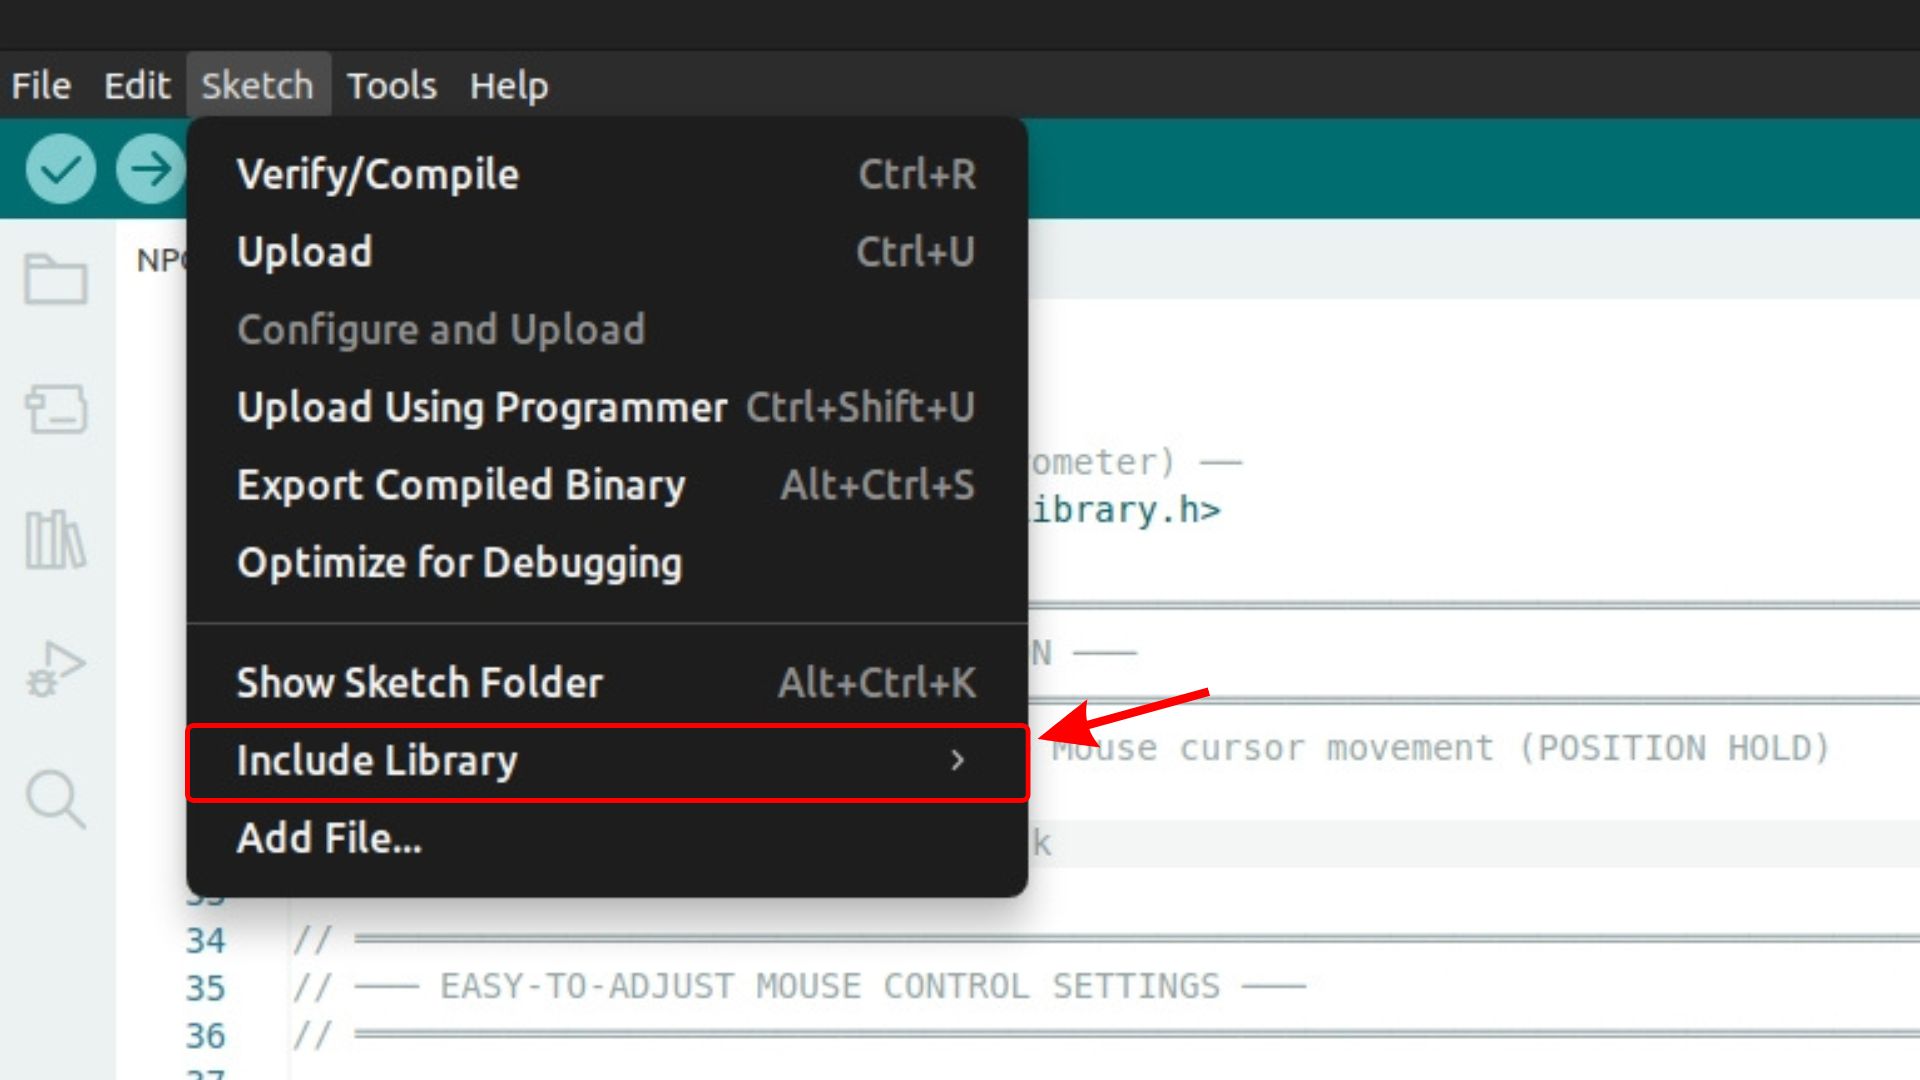Open the Help menu
Screen dimensions: 1920x1080
(x=509, y=86)
